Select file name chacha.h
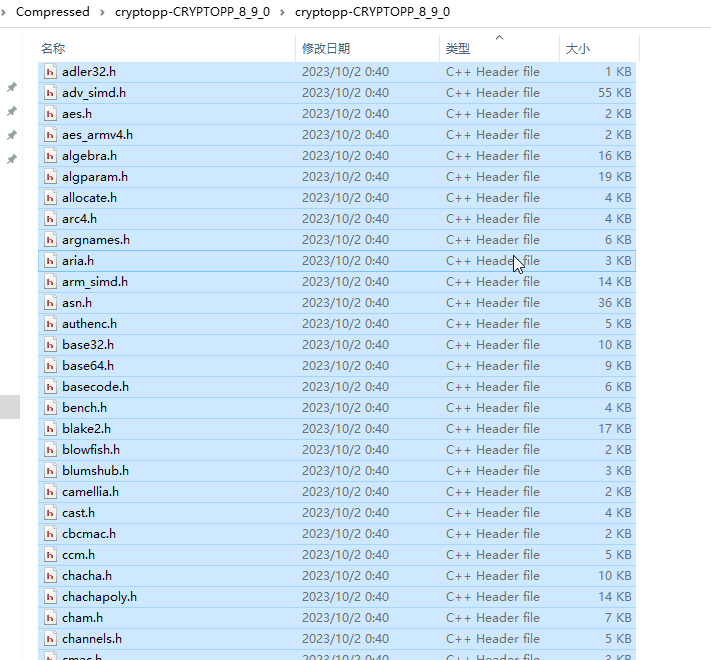 tap(87, 576)
